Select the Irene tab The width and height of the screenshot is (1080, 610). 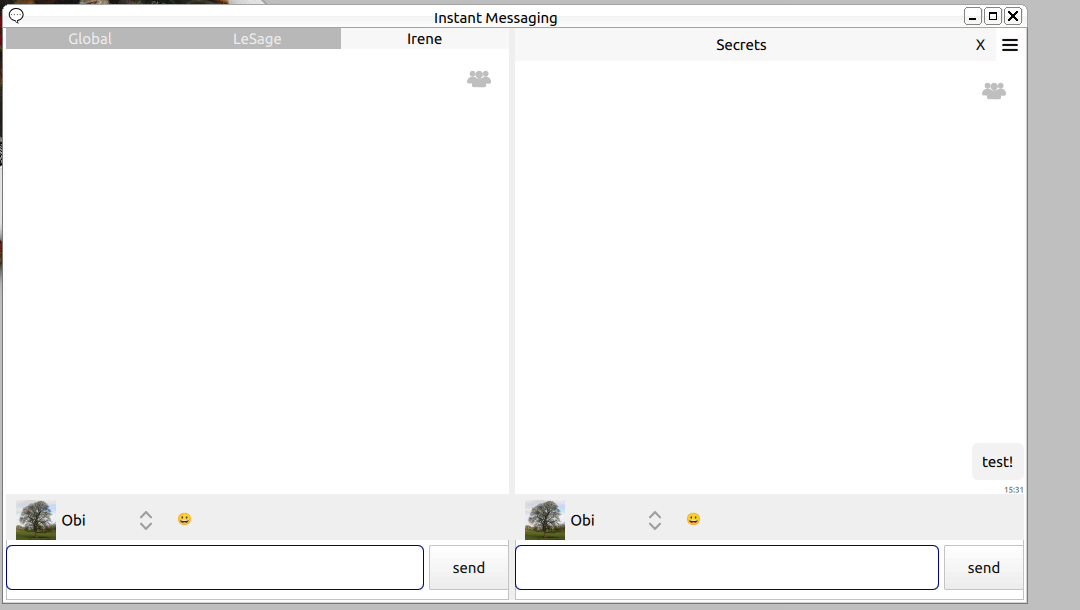click(424, 39)
